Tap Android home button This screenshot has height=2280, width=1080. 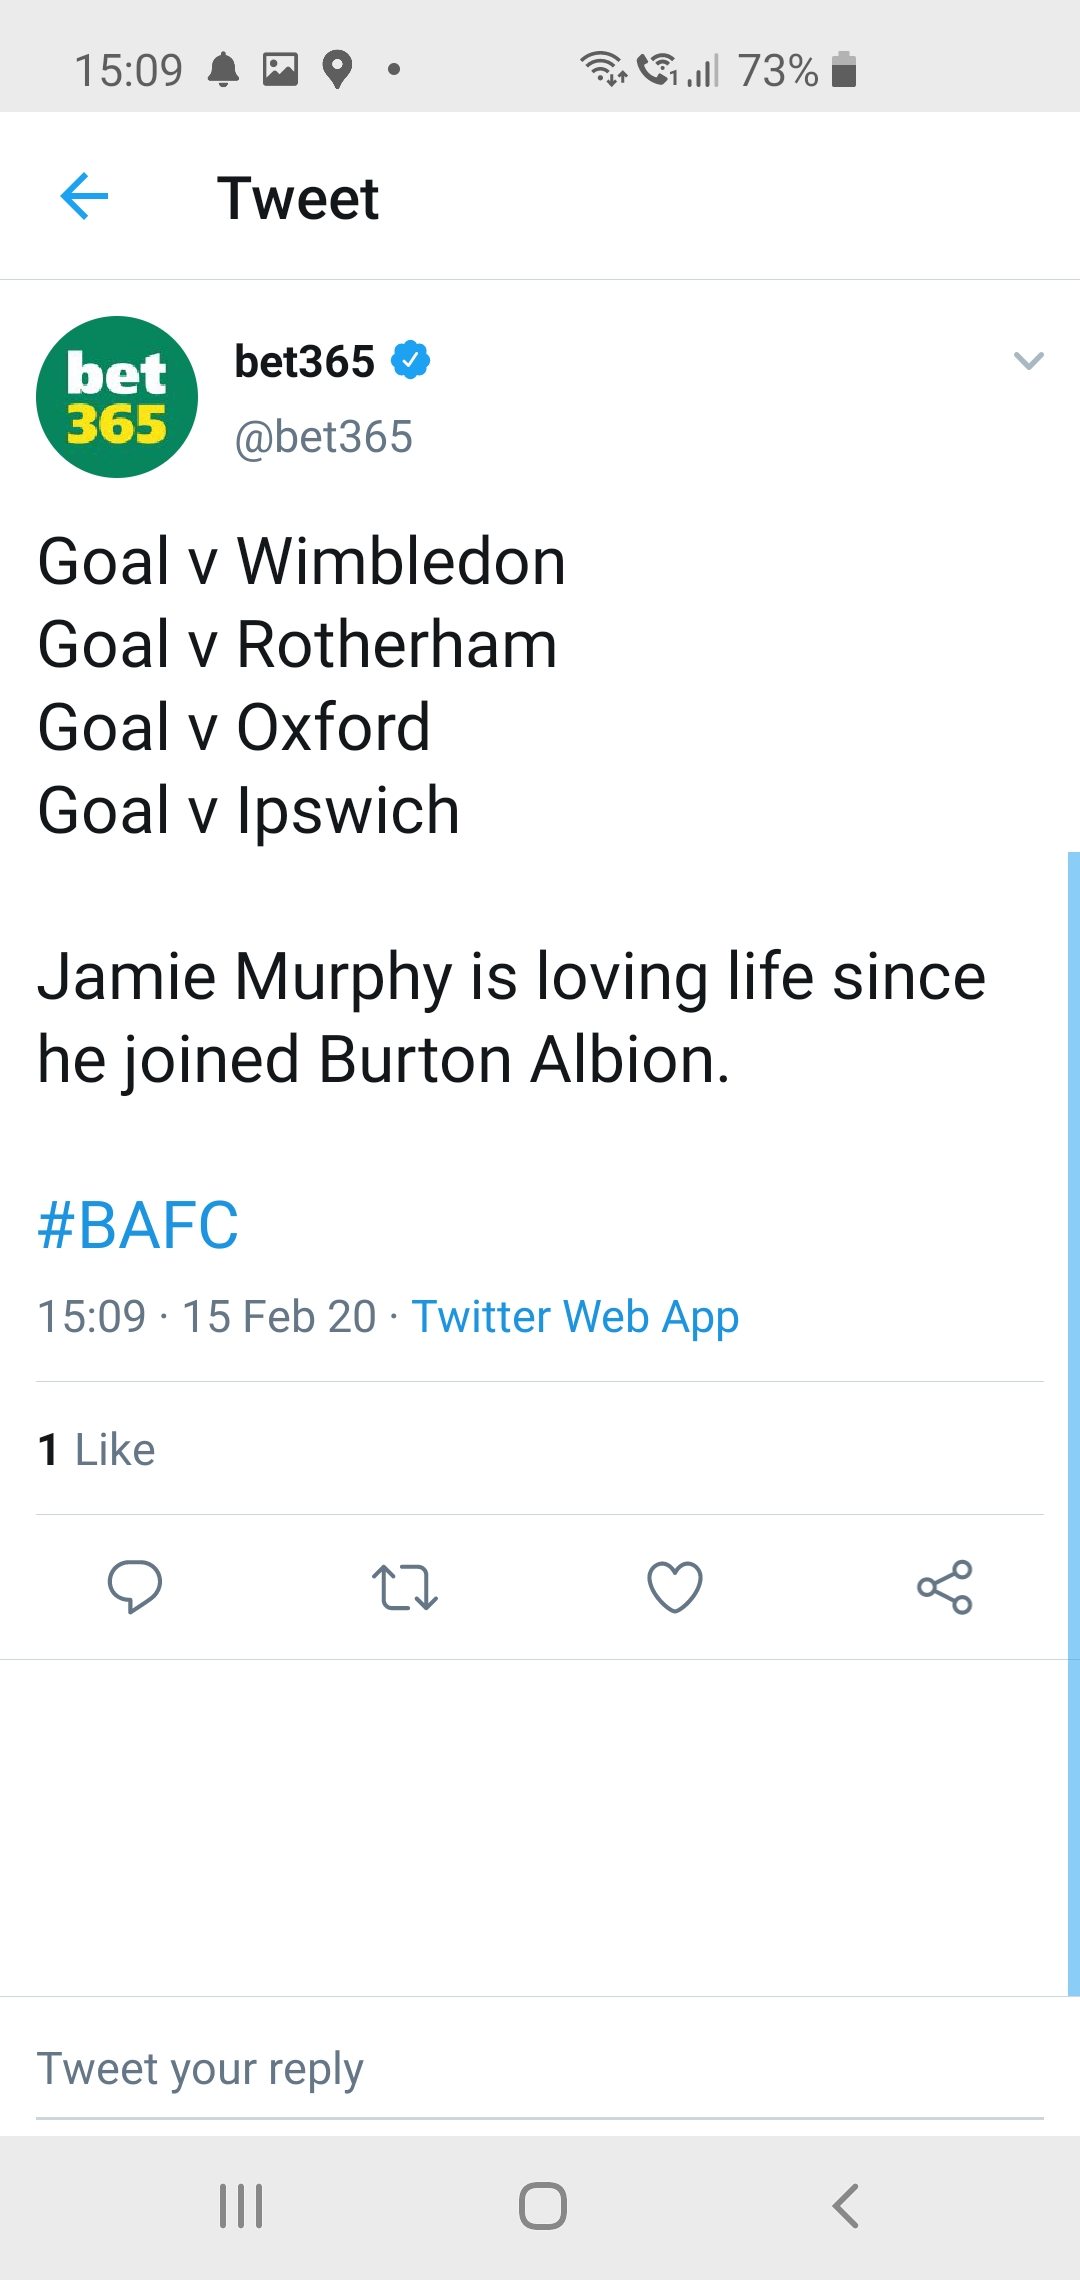[x=542, y=2206]
